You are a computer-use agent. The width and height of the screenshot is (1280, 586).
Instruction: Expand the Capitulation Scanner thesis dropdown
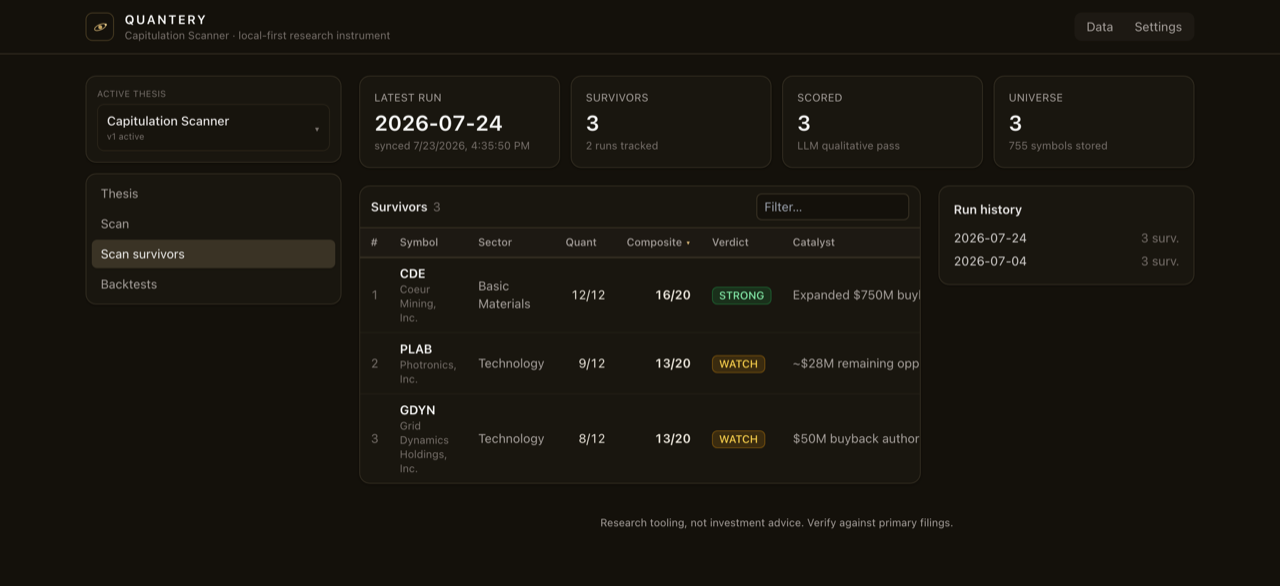tap(213, 128)
